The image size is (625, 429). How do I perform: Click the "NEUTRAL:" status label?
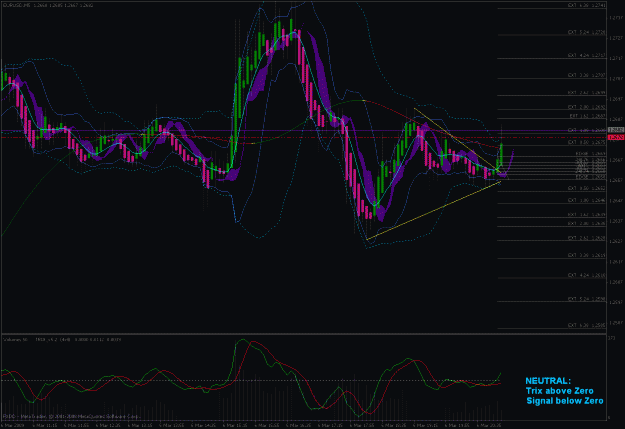tap(548, 381)
